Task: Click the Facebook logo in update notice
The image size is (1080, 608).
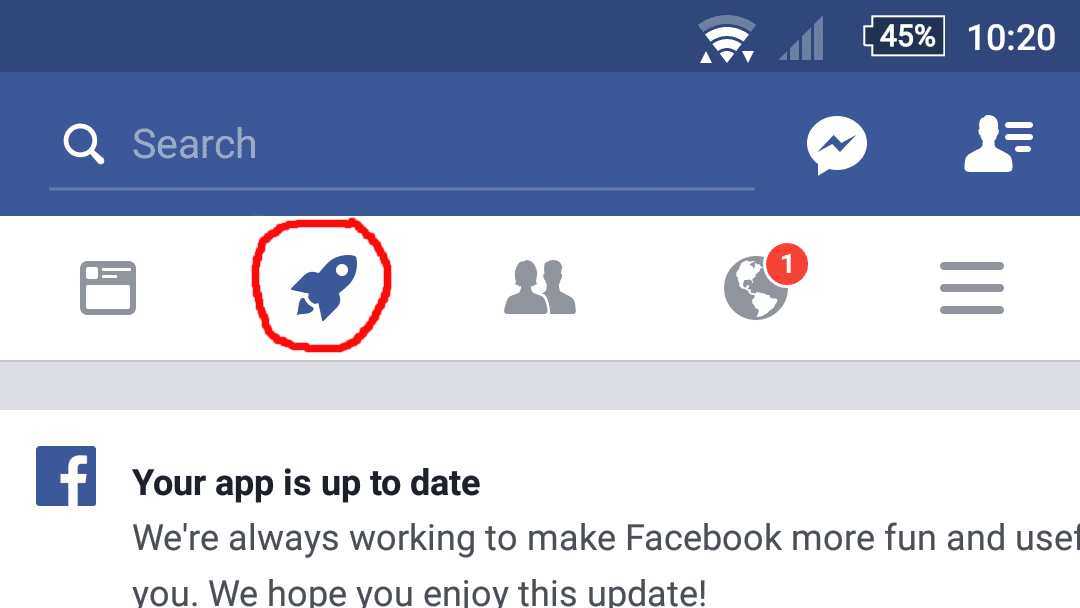Action: [66, 476]
